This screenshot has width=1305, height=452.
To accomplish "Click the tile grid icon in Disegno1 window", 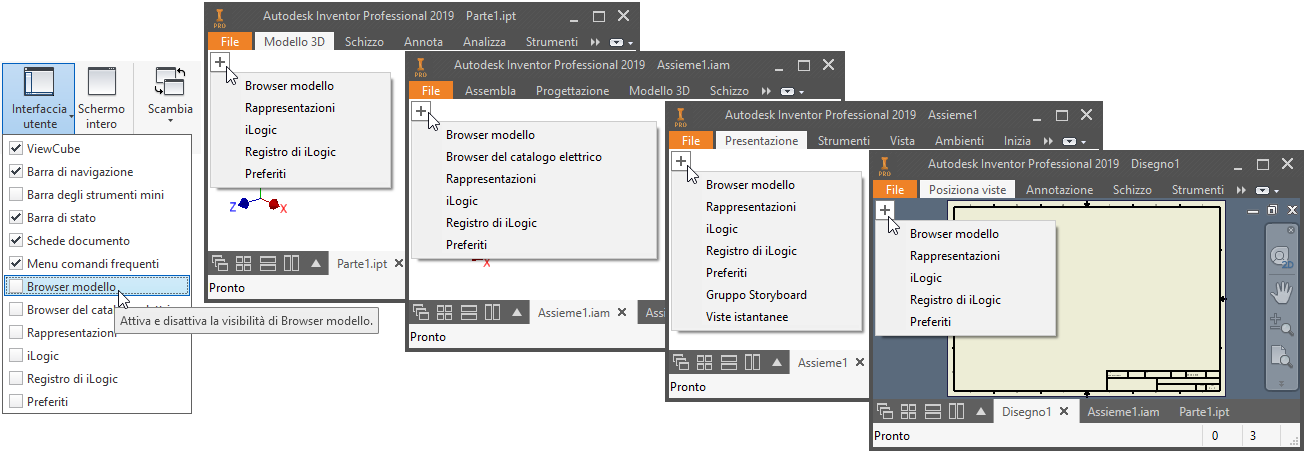I will pyautogui.click(x=909, y=411).
